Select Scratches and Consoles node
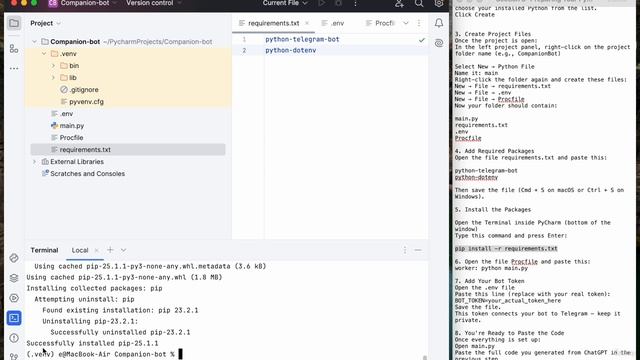 [83, 174]
